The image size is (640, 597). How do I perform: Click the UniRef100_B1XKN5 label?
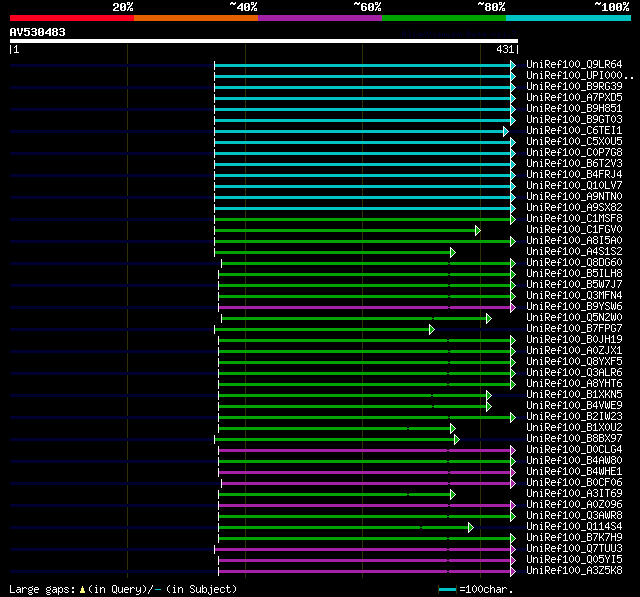tap(574, 395)
